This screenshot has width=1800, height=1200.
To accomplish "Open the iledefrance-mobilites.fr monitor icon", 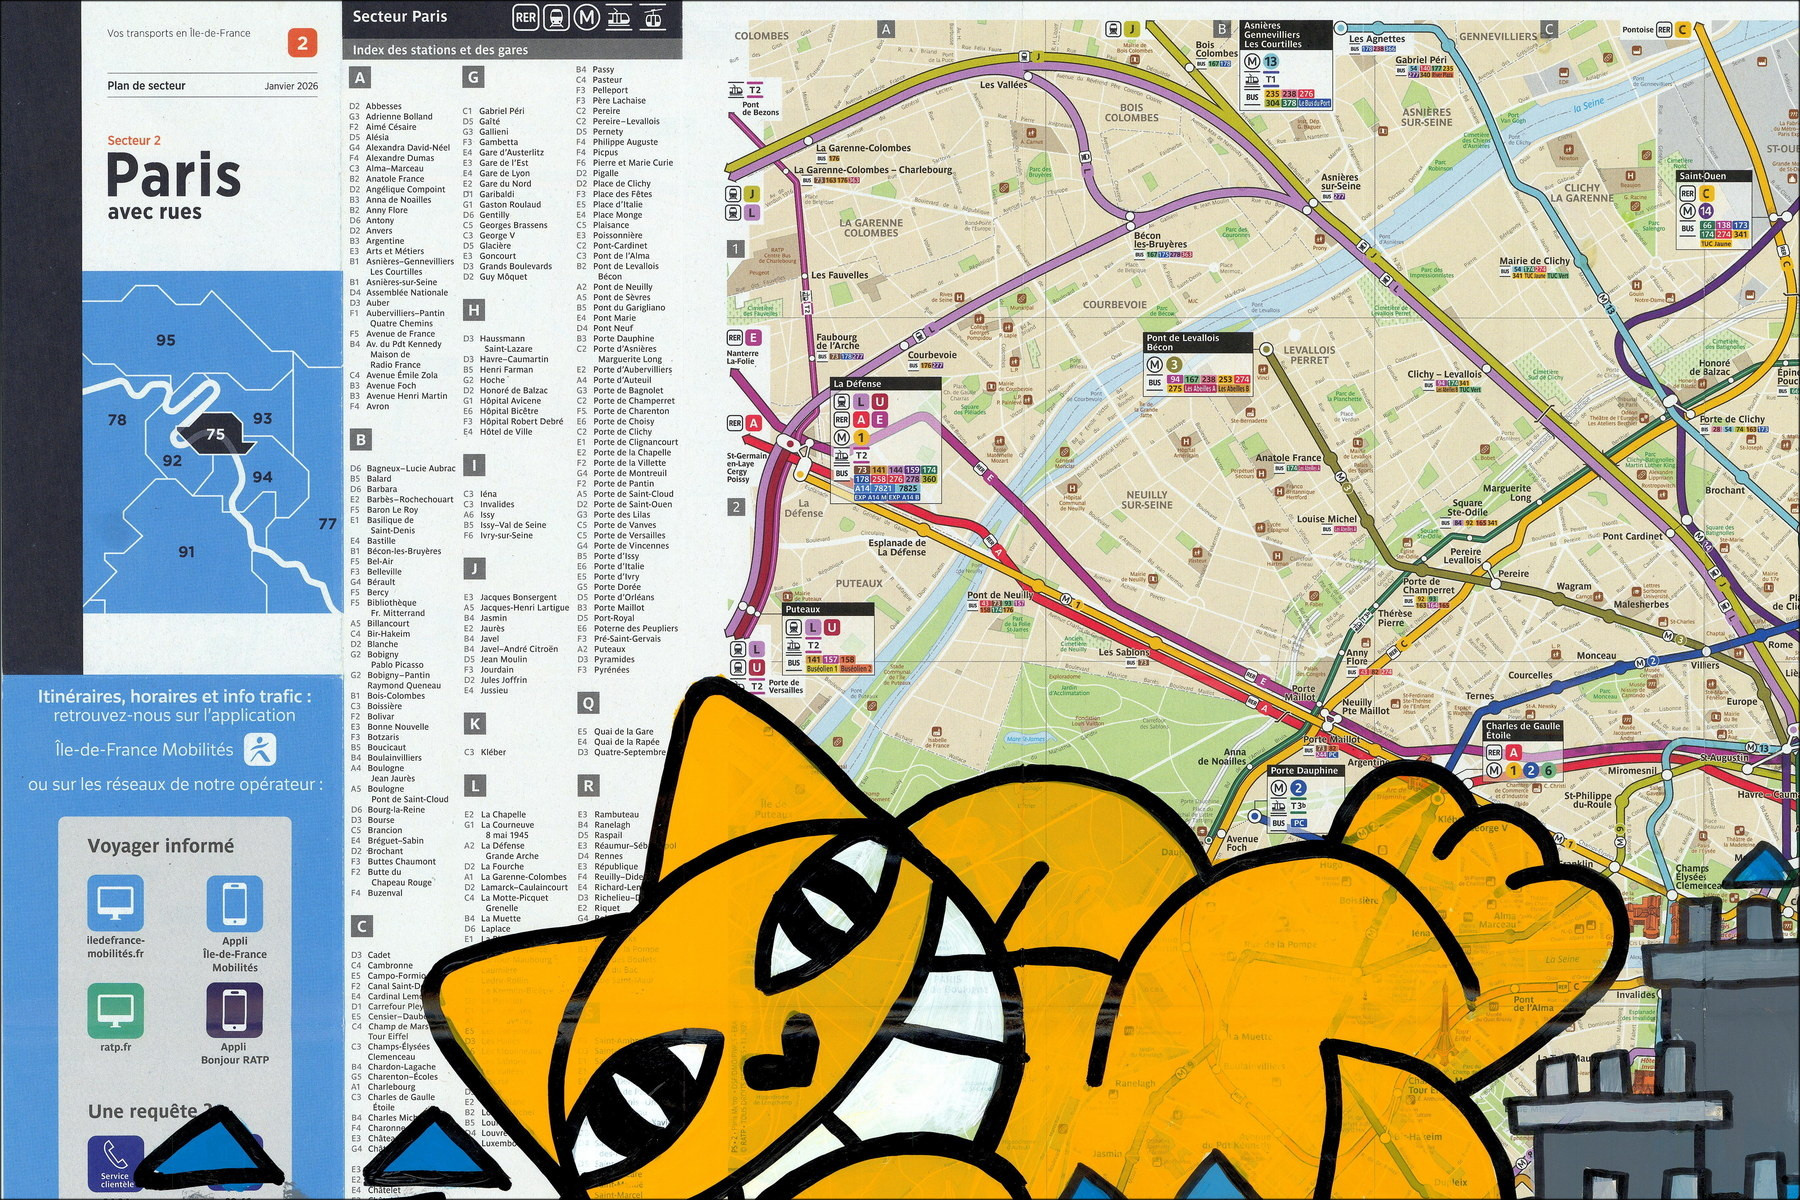I will coord(115,903).
